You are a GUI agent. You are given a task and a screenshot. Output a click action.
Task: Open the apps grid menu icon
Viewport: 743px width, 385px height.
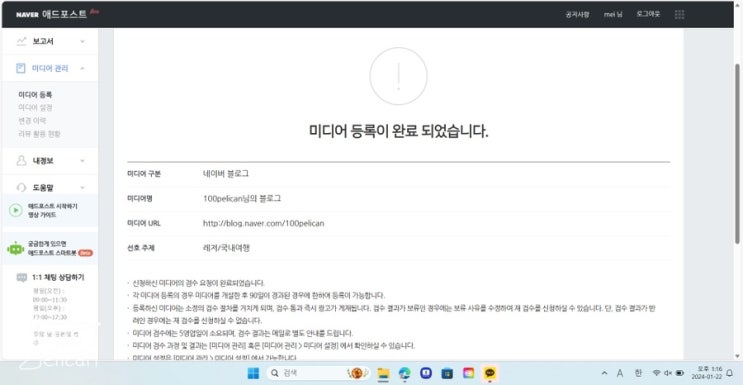(x=679, y=15)
